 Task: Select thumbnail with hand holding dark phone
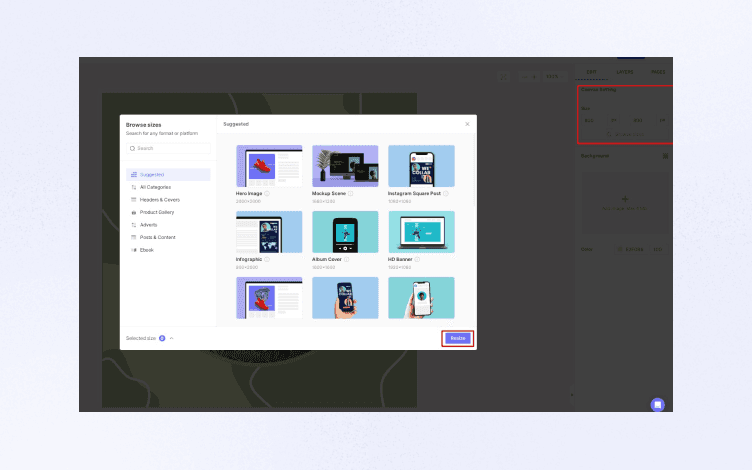tap(345, 298)
